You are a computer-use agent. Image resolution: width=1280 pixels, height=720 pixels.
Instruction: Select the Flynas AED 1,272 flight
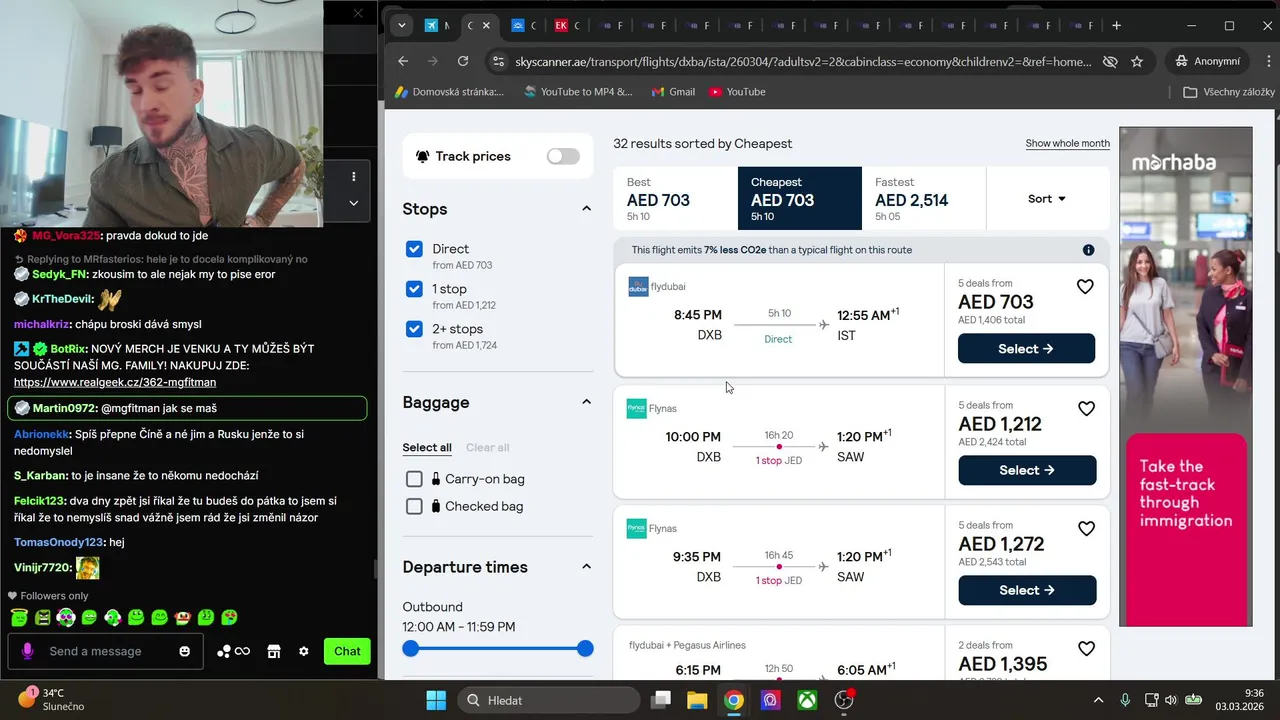coord(1027,590)
